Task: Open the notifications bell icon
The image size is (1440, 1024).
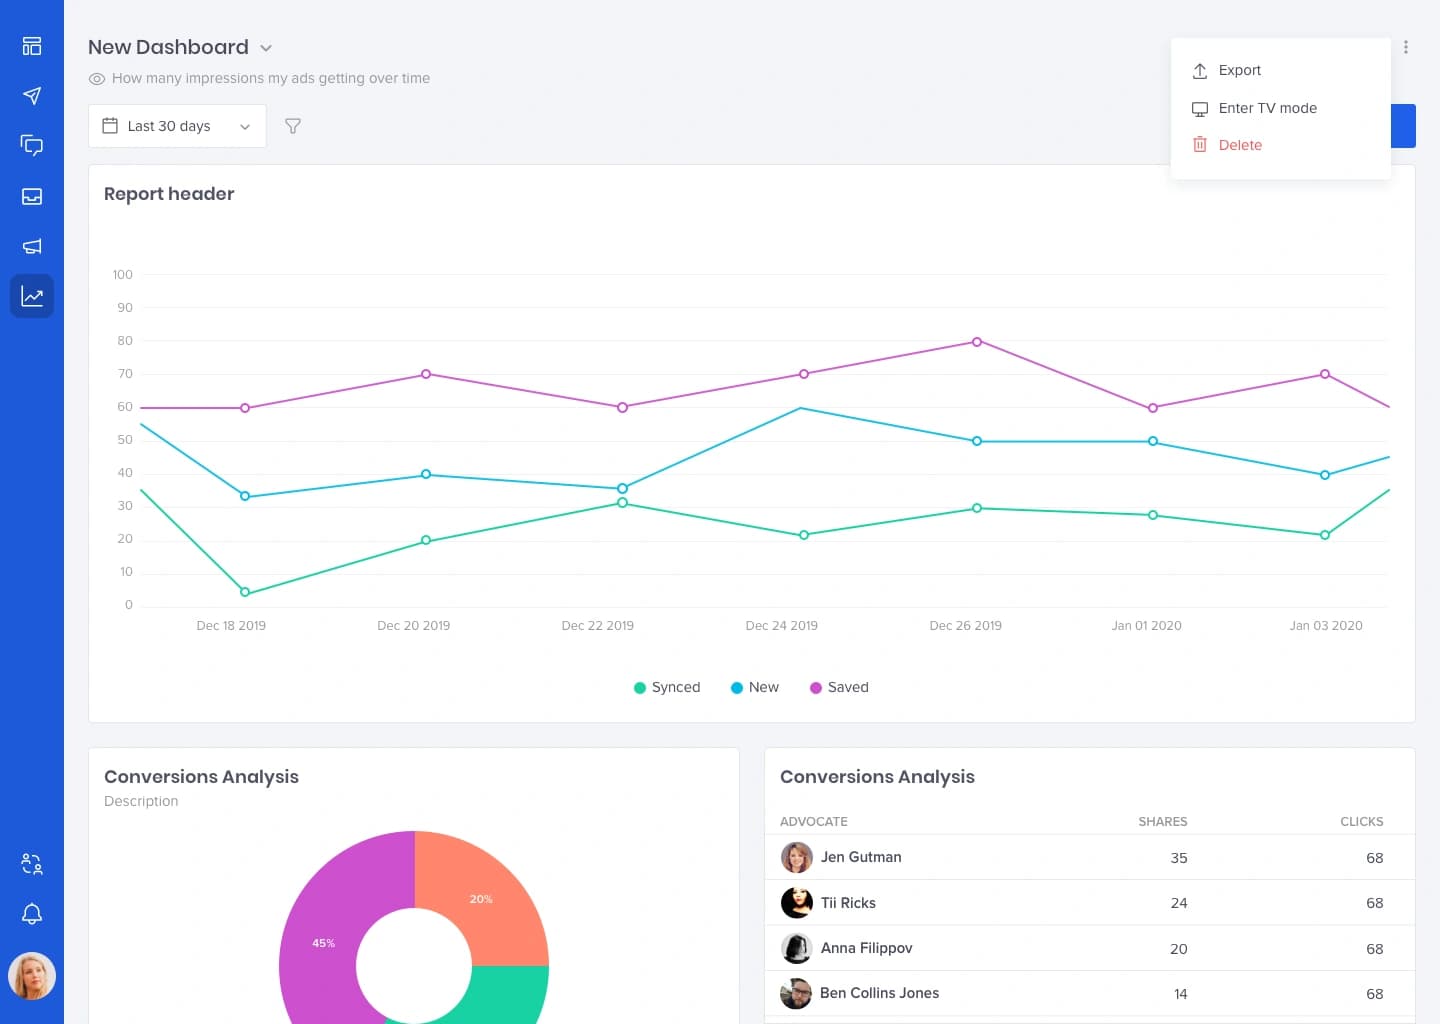Action: (32, 914)
